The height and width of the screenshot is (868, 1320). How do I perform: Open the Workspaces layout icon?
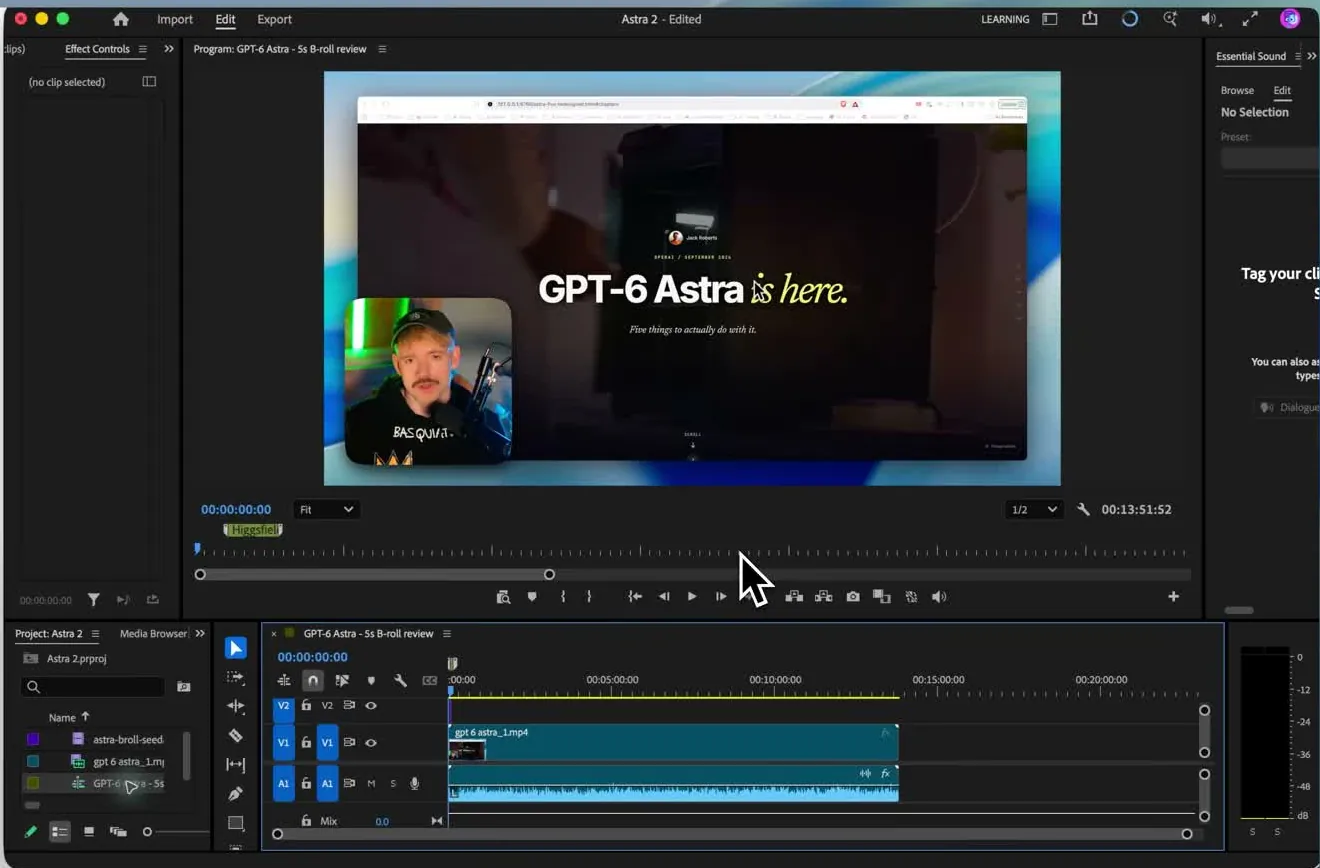[1050, 19]
